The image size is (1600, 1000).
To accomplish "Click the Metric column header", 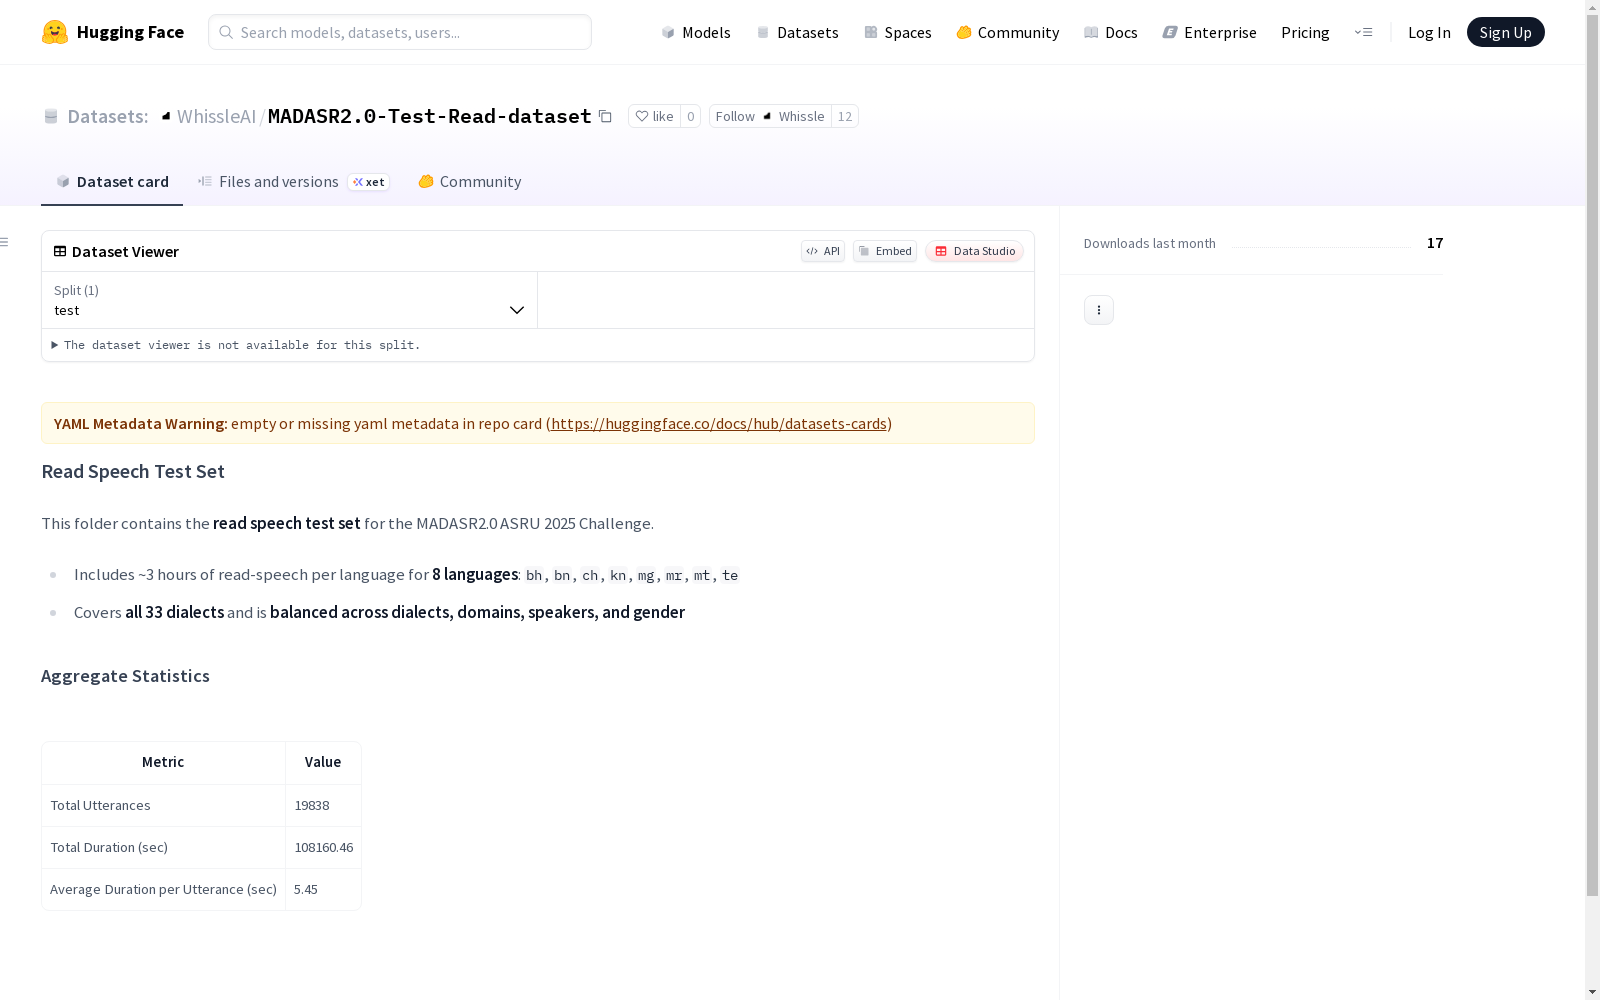I will tap(163, 762).
